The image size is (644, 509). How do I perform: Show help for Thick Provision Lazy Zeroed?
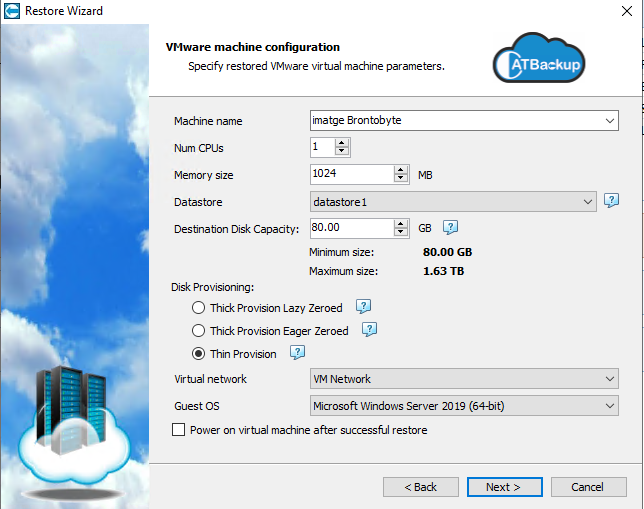pyautogui.click(x=363, y=306)
